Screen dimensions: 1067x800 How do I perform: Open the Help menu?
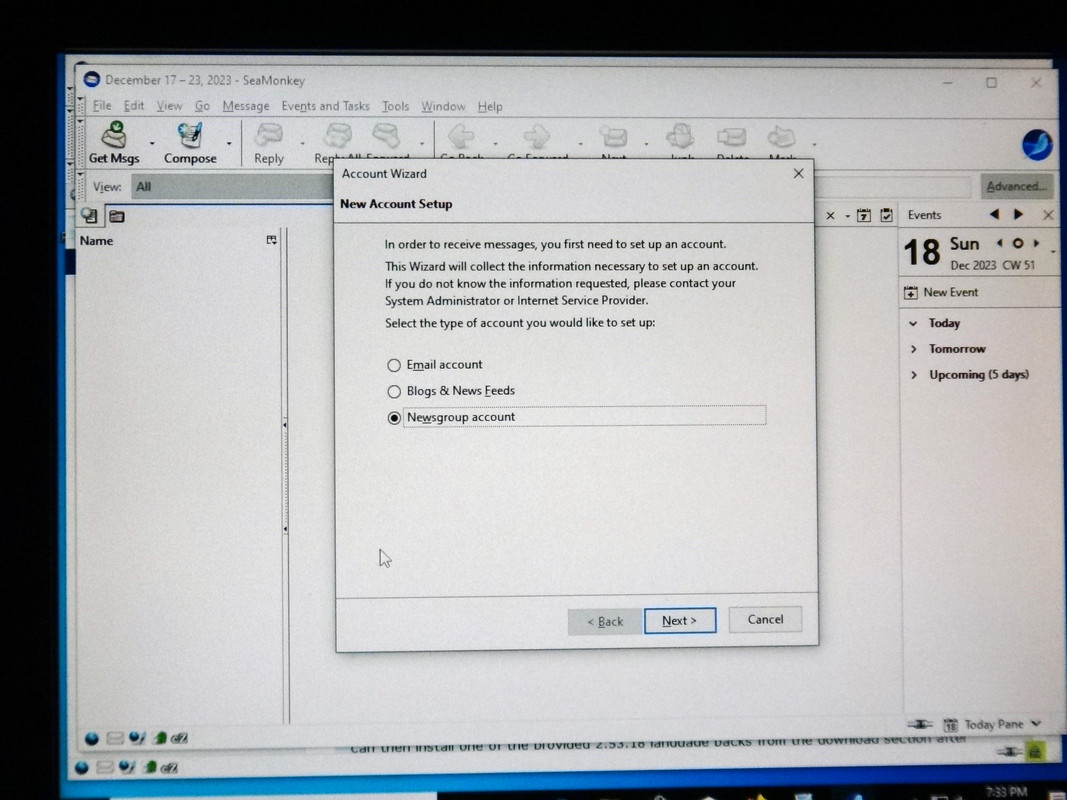pyautogui.click(x=490, y=107)
